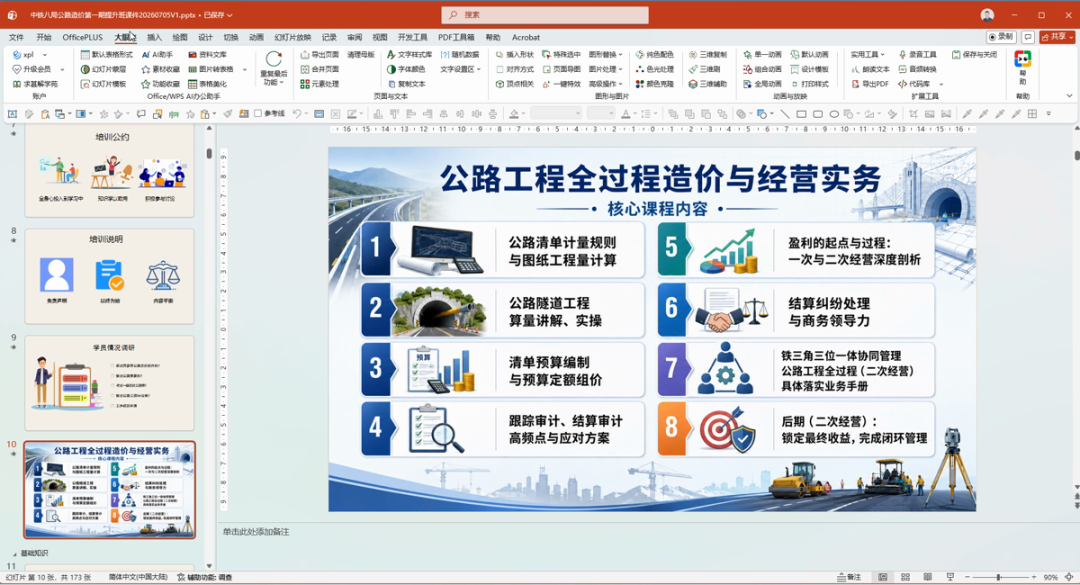The width and height of the screenshot is (1080, 585).
Task: Click the crop icon in the quick toolbar
Action: [x=913, y=114]
